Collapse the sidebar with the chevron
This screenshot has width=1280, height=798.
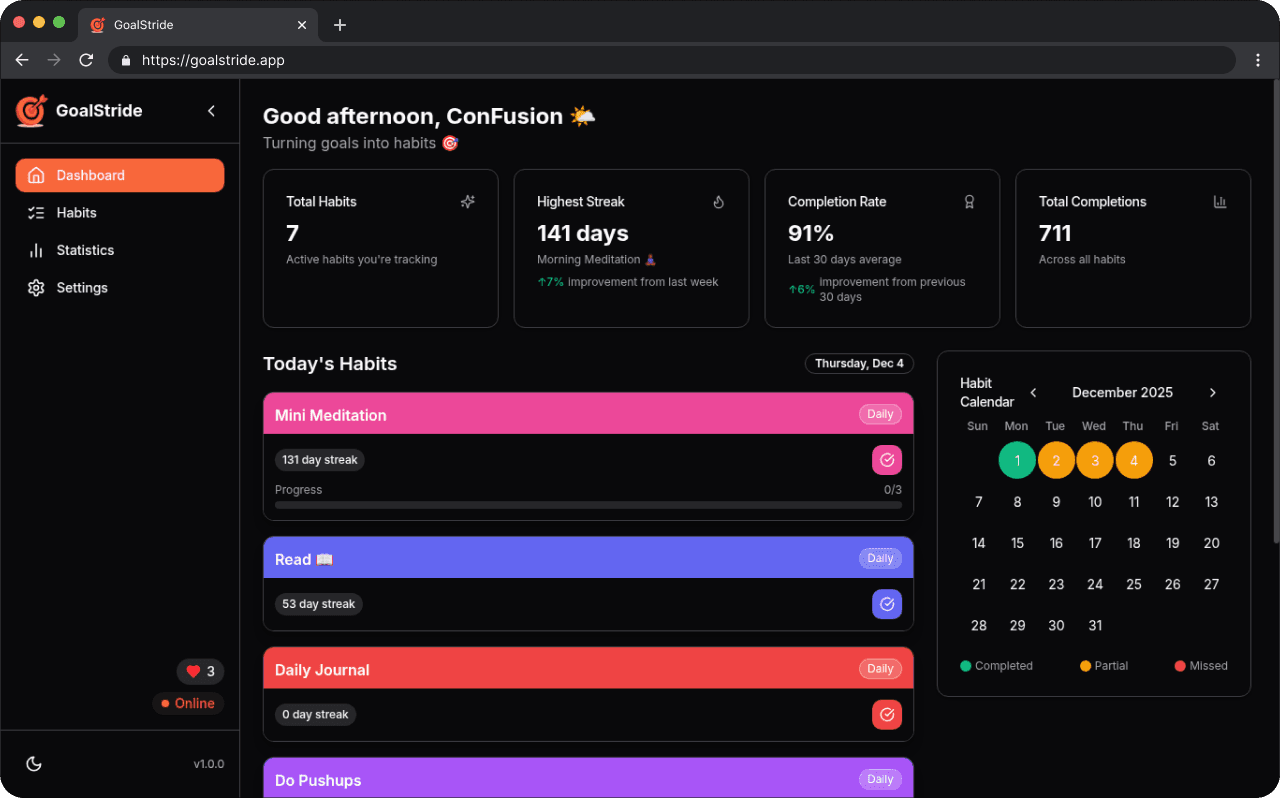coord(211,111)
